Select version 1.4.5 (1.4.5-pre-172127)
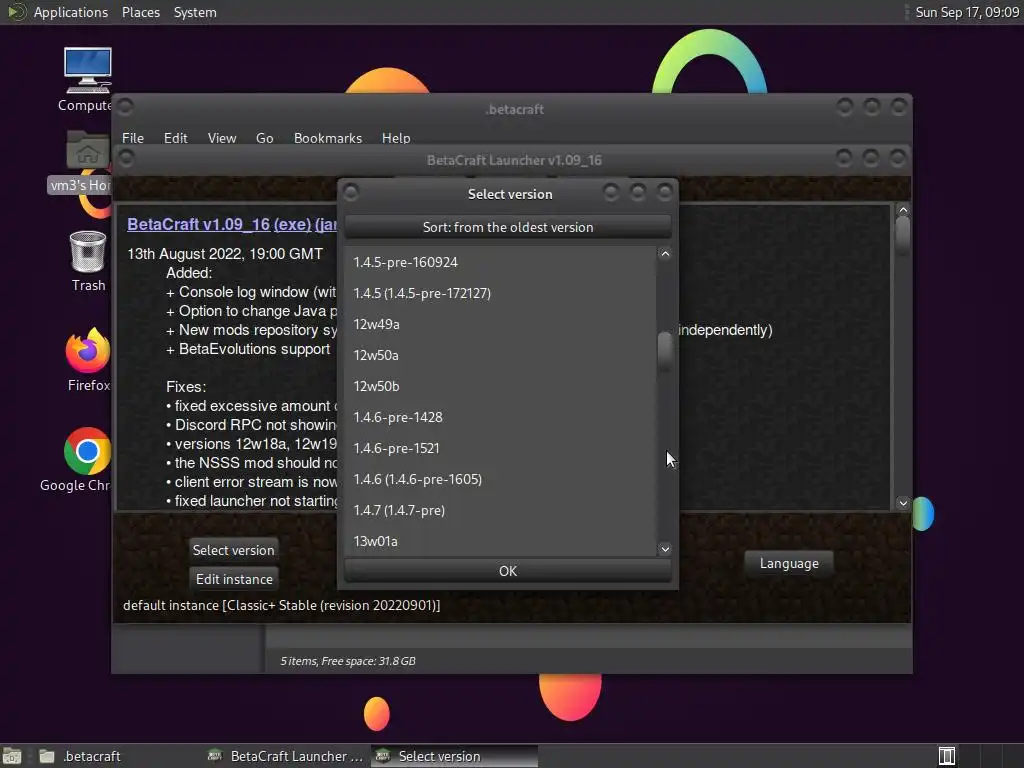This screenshot has width=1024, height=768. point(500,293)
